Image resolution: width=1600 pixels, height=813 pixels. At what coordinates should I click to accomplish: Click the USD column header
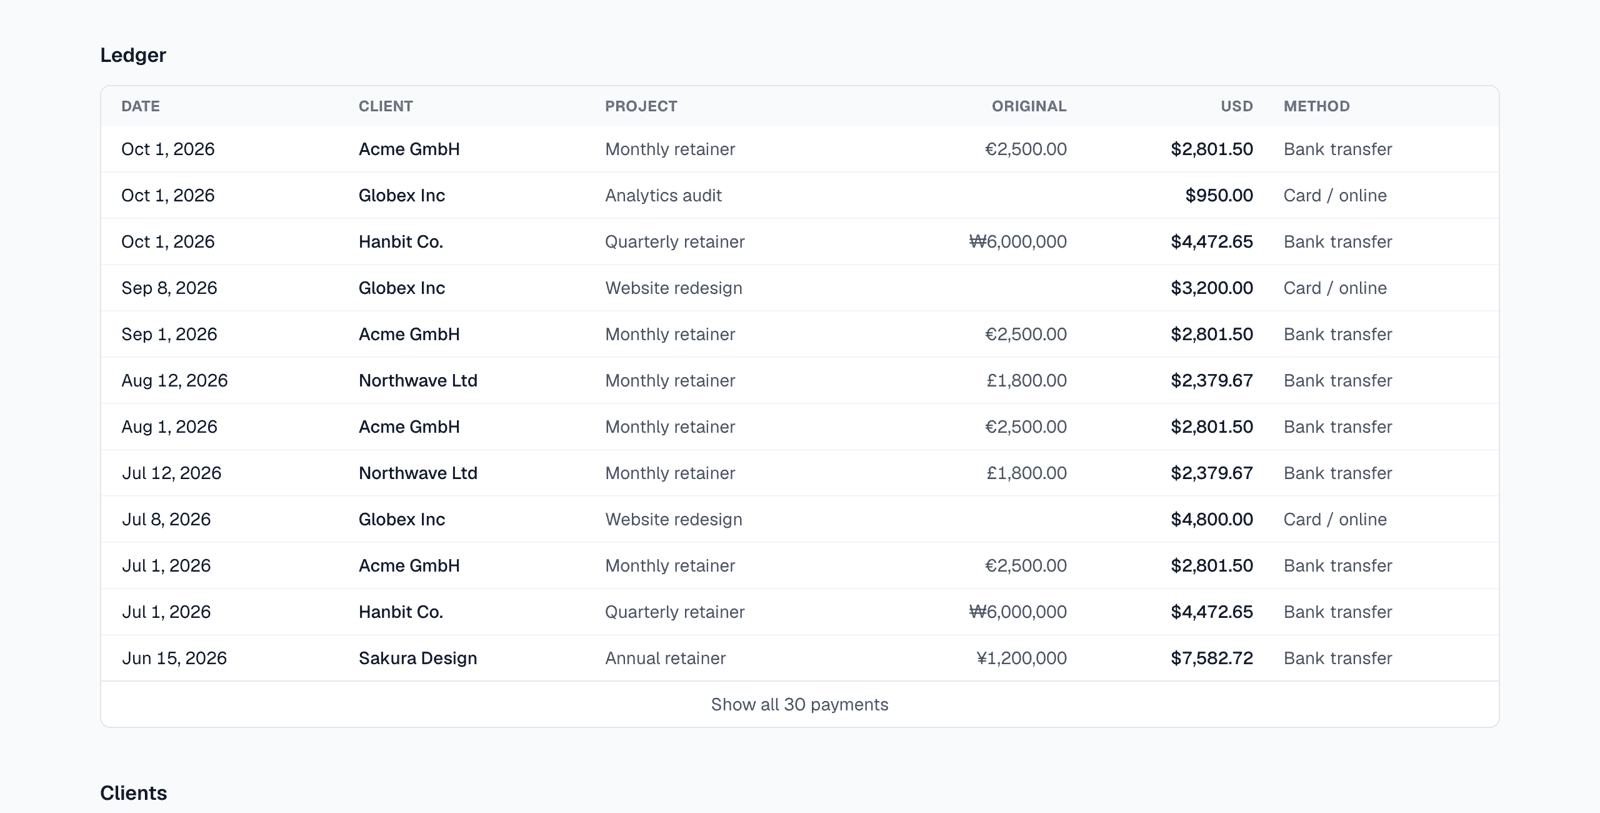1237,106
